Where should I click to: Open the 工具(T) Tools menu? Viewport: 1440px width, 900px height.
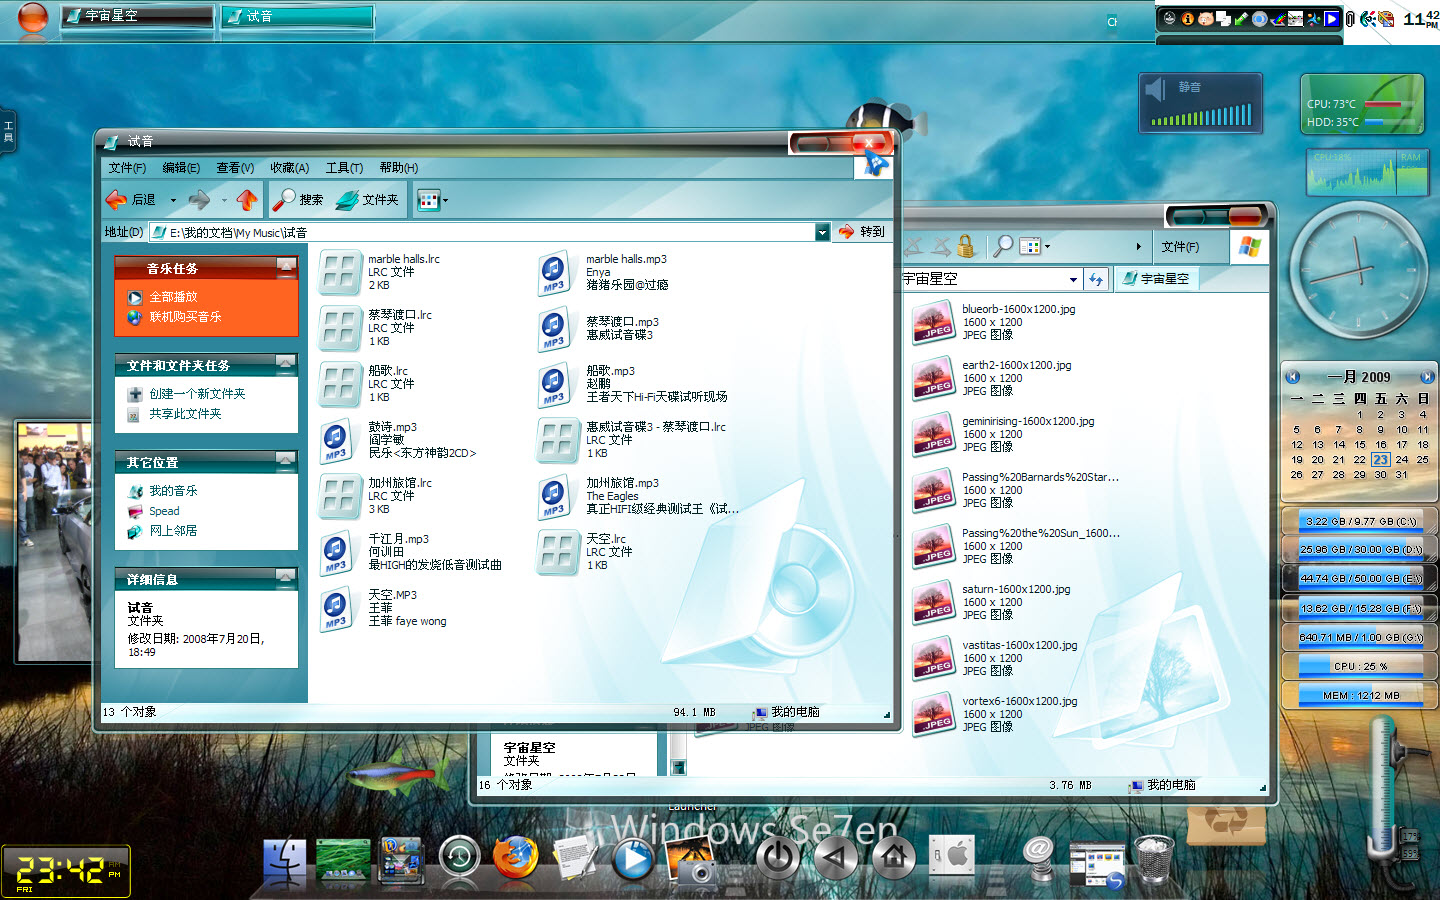coord(344,168)
